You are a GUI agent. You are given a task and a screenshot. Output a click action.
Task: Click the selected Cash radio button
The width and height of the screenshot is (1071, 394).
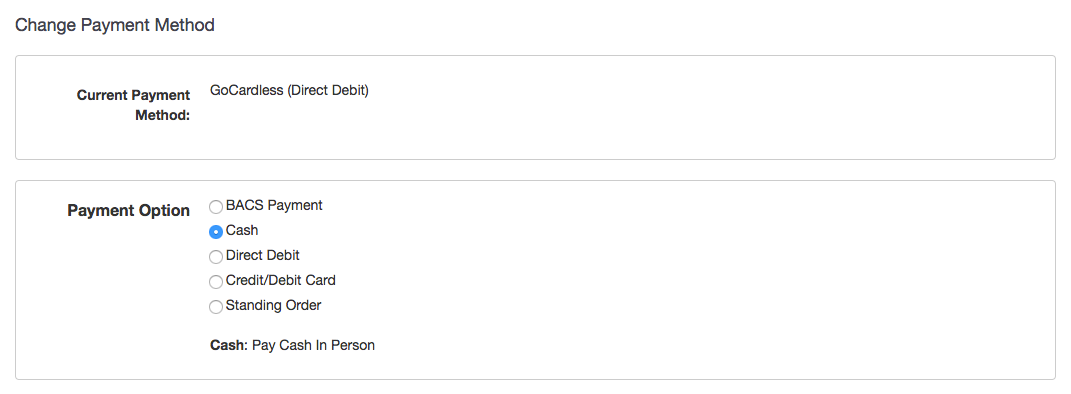(216, 232)
